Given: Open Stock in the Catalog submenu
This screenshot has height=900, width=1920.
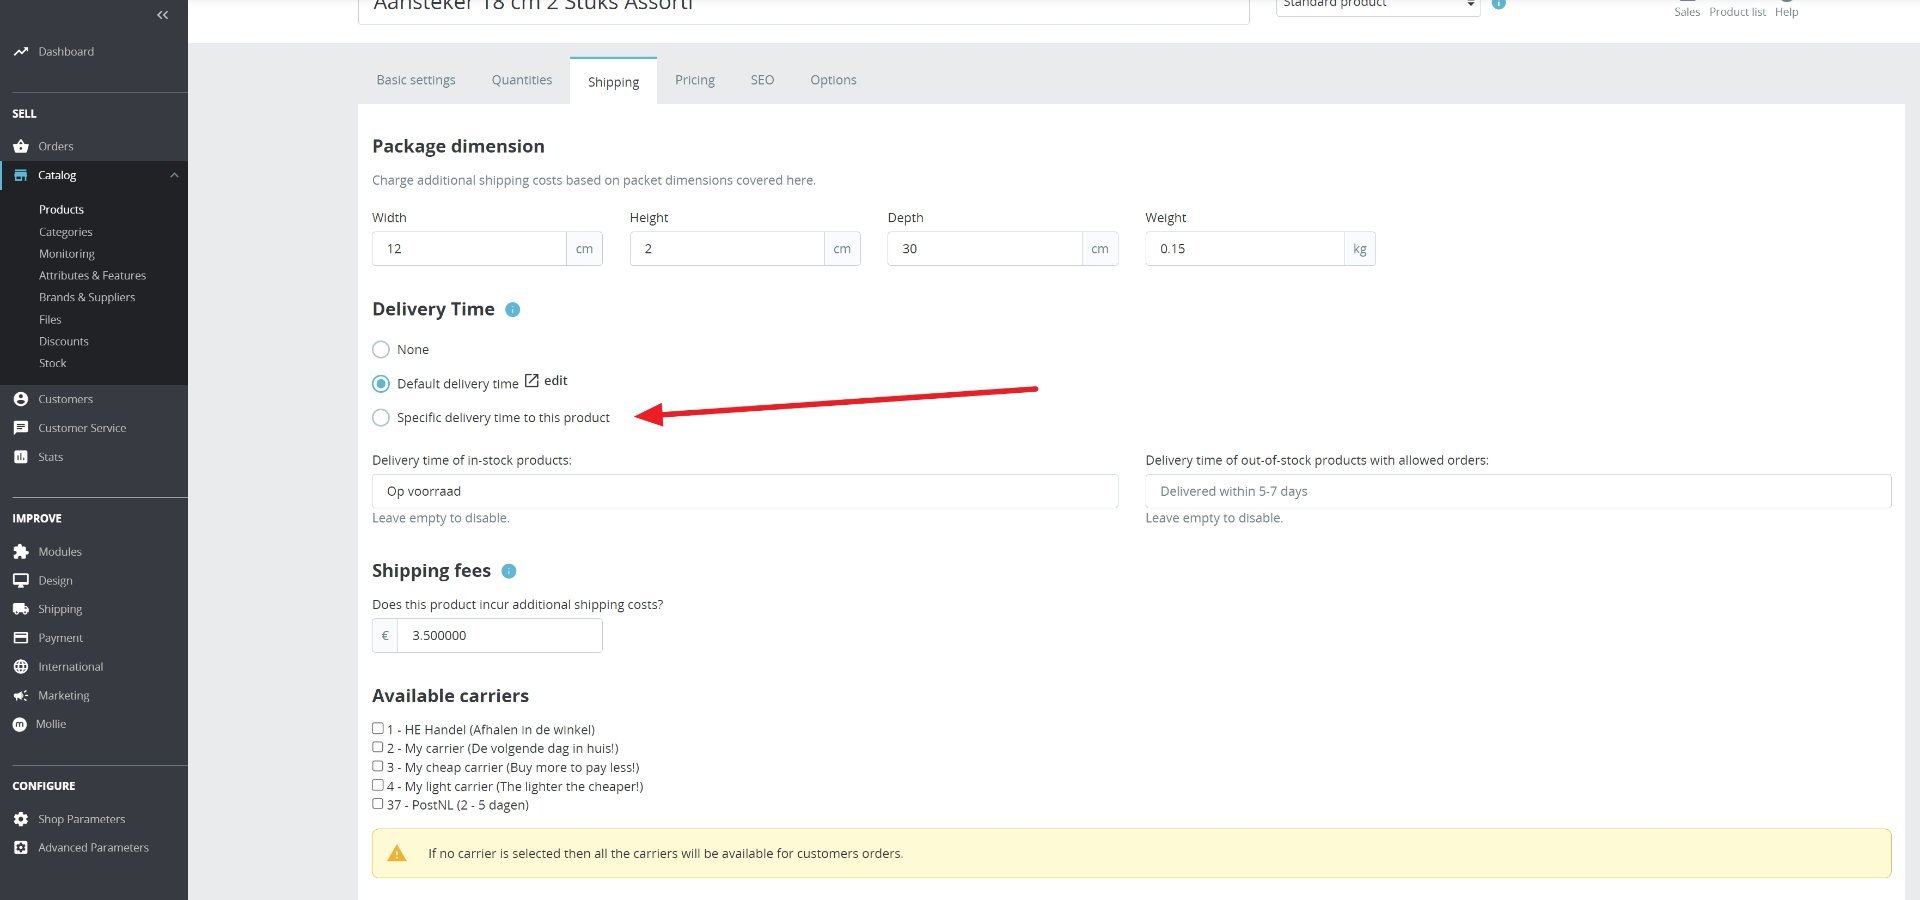Looking at the screenshot, I should point(53,363).
